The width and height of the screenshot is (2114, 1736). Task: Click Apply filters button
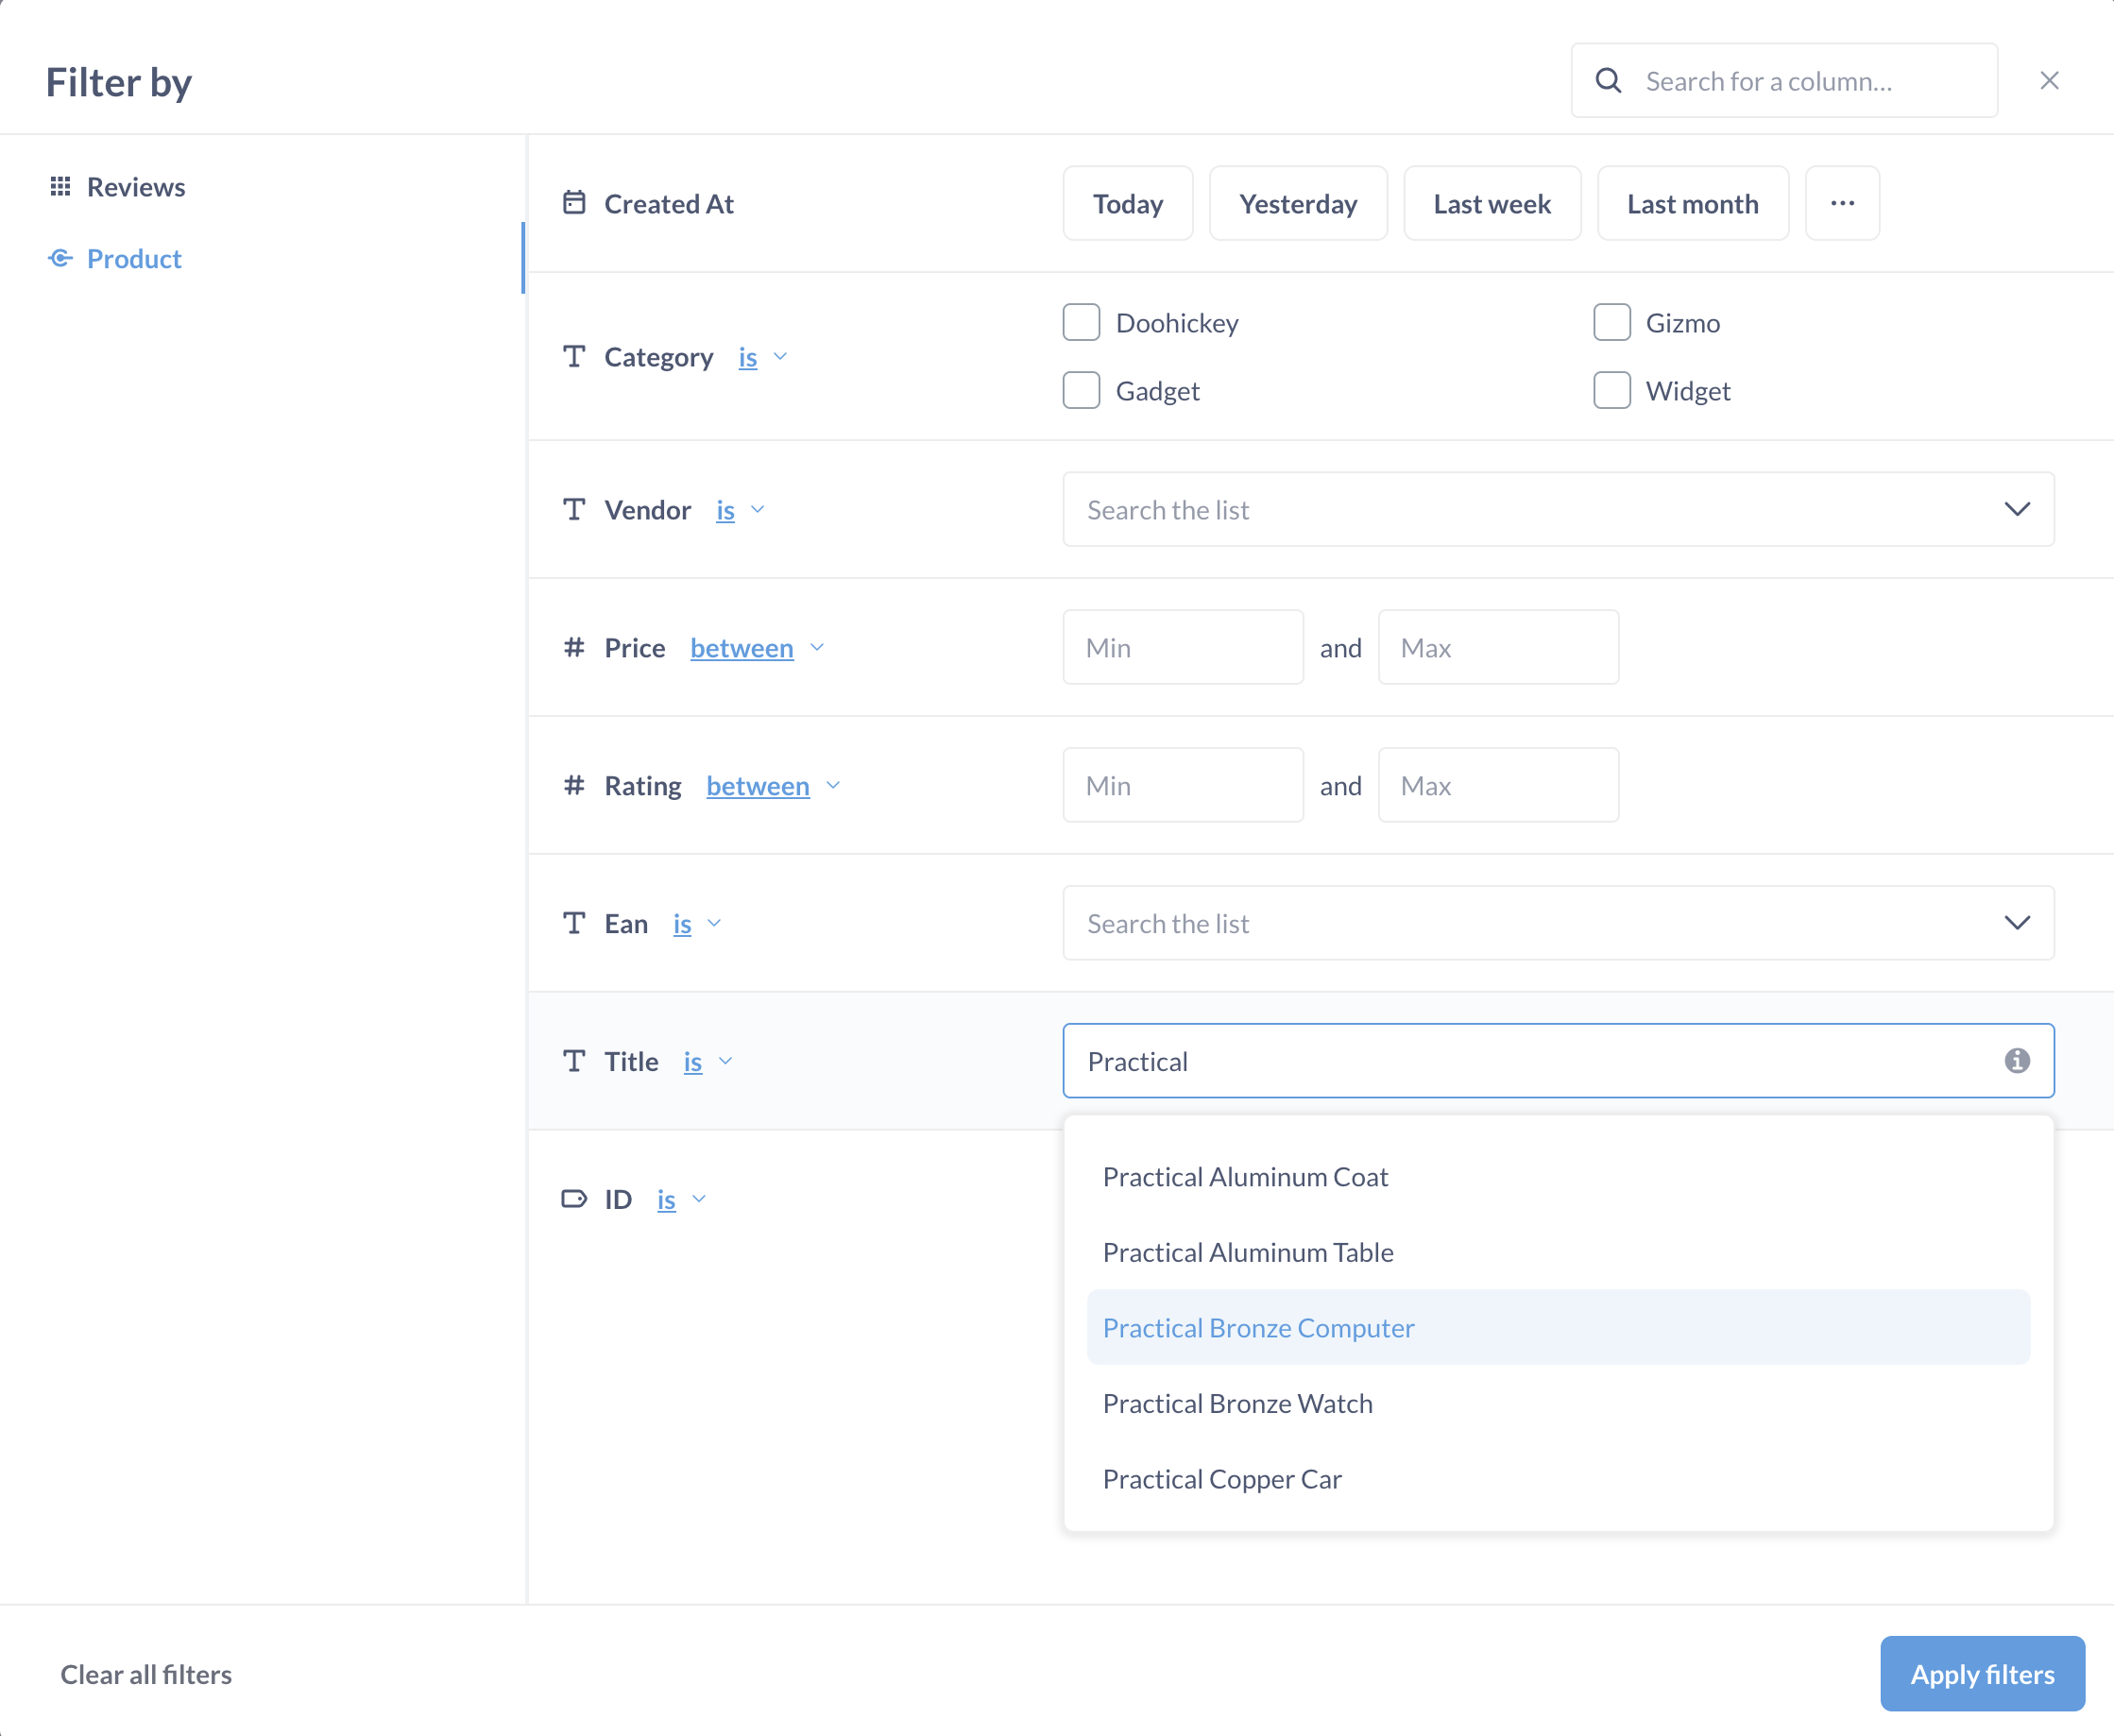tap(1983, 1671)
